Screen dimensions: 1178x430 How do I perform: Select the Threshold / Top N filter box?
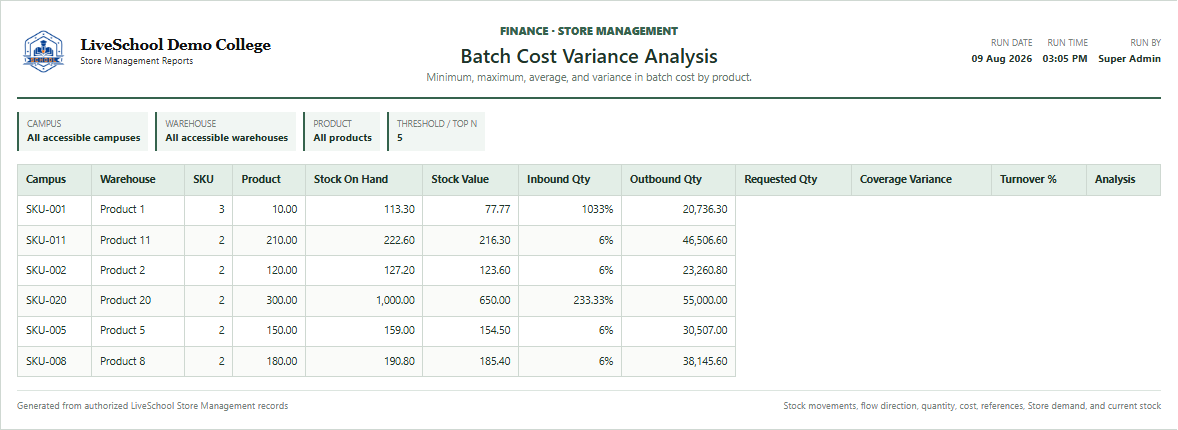pos(436,132)
